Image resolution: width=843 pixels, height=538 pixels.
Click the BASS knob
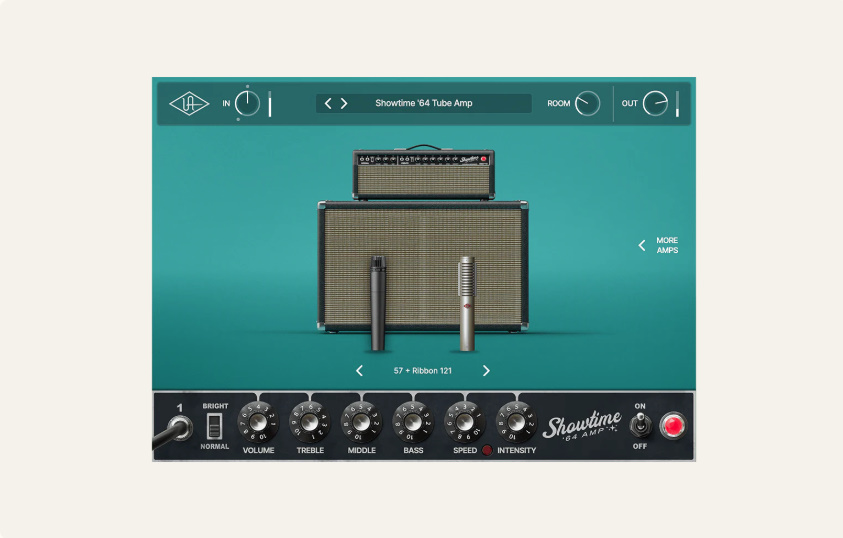click(413, 423)
